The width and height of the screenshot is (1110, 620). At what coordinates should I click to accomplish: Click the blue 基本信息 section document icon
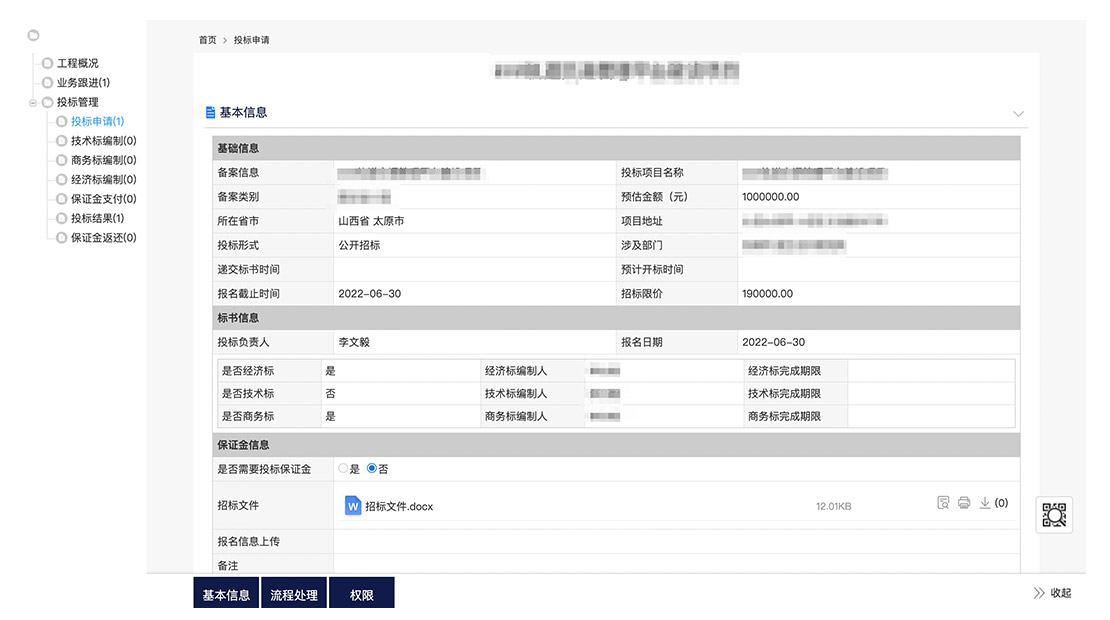click(210, 113)
